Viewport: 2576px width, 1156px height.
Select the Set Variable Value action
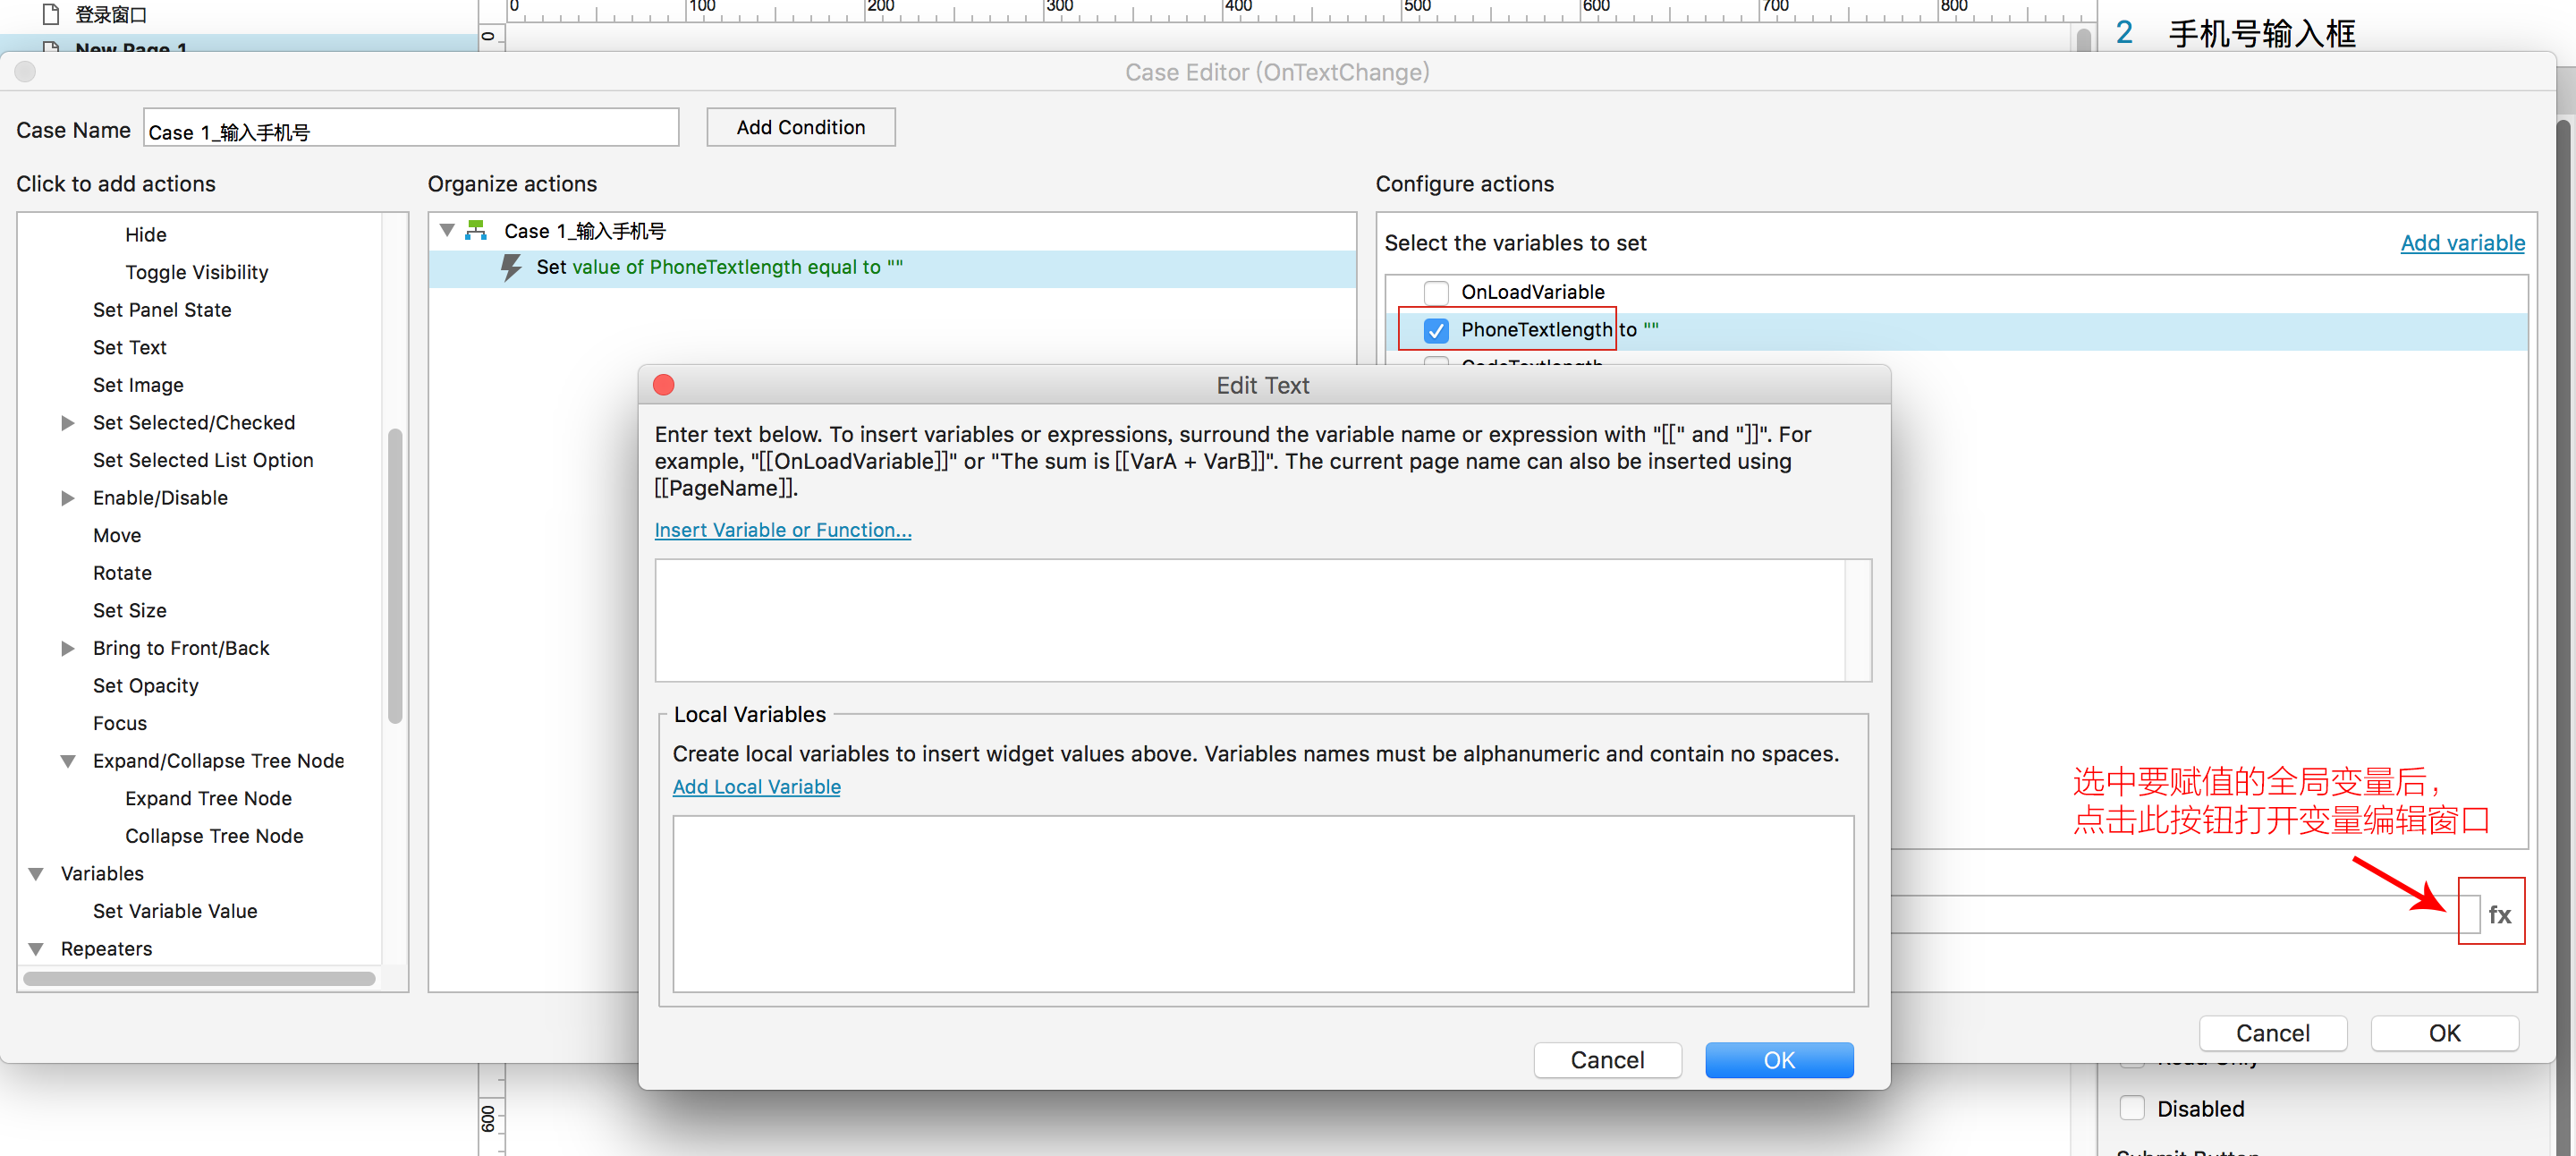pyautogui.click(x=175, y=911)
